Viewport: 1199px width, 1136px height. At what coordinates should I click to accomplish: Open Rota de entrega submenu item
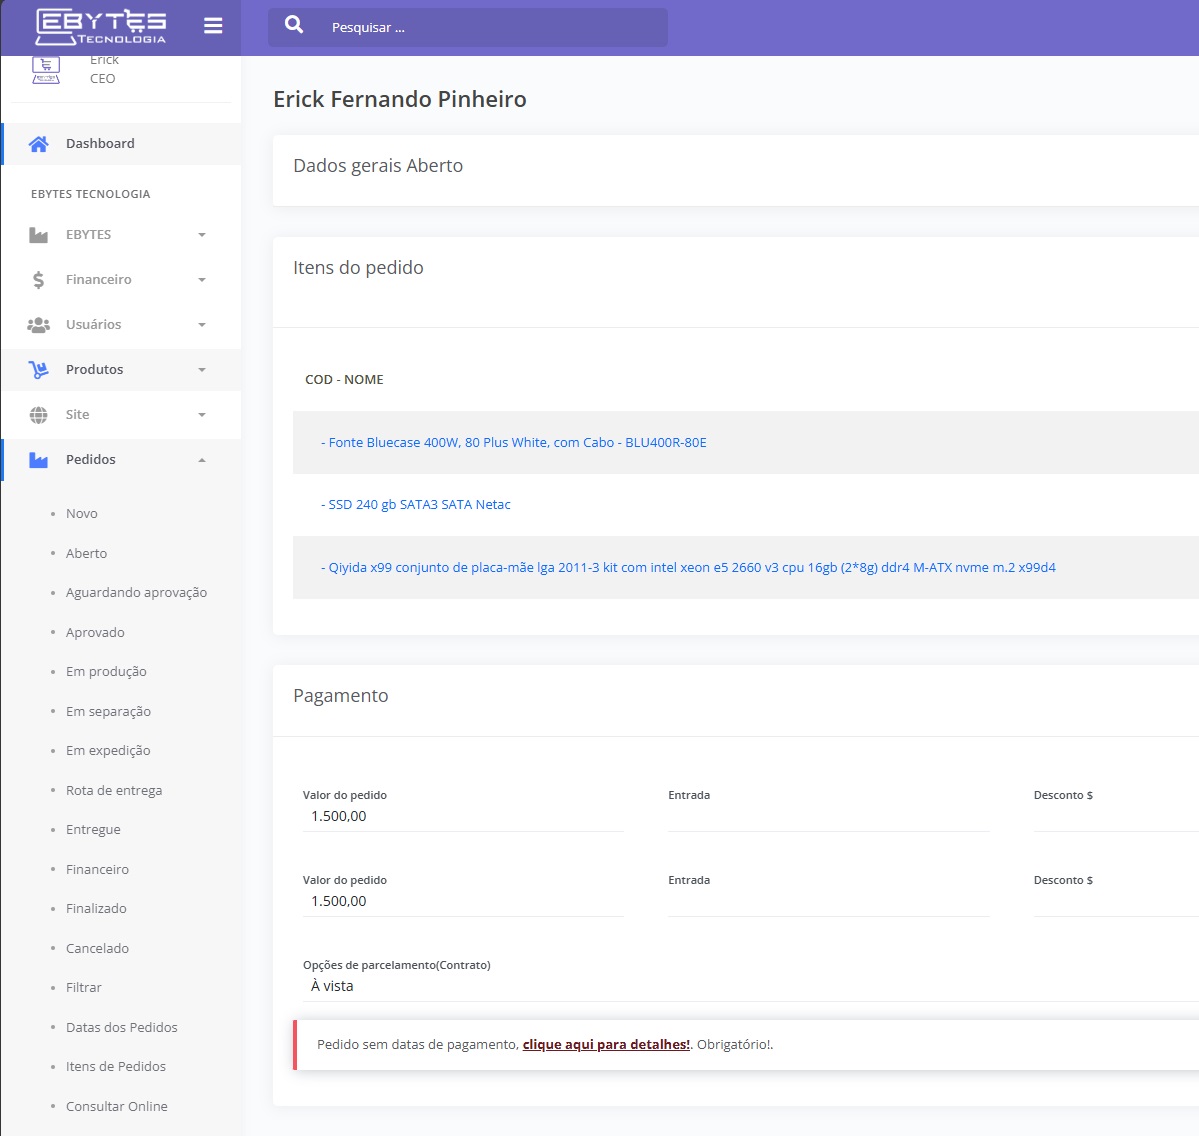point(114,790)
